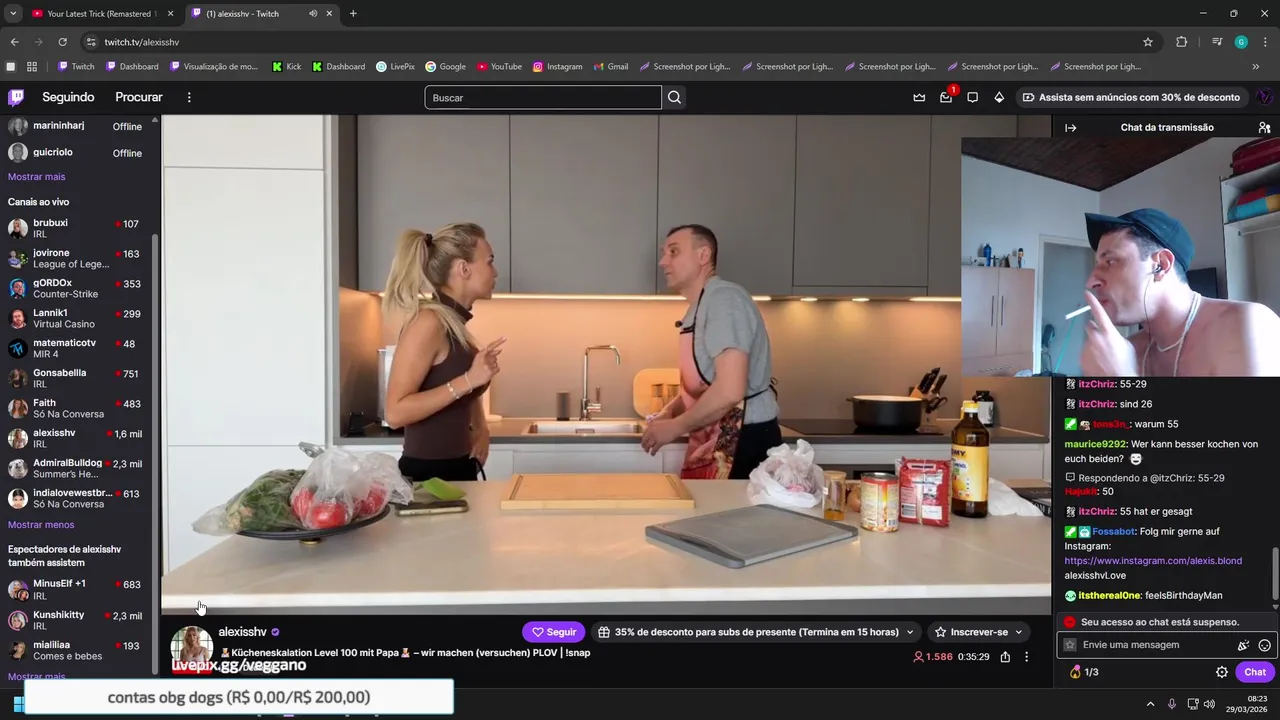1280x720 pixels.
Task: Open the LivePix bookmark
Action: click(x=395, y=66)
